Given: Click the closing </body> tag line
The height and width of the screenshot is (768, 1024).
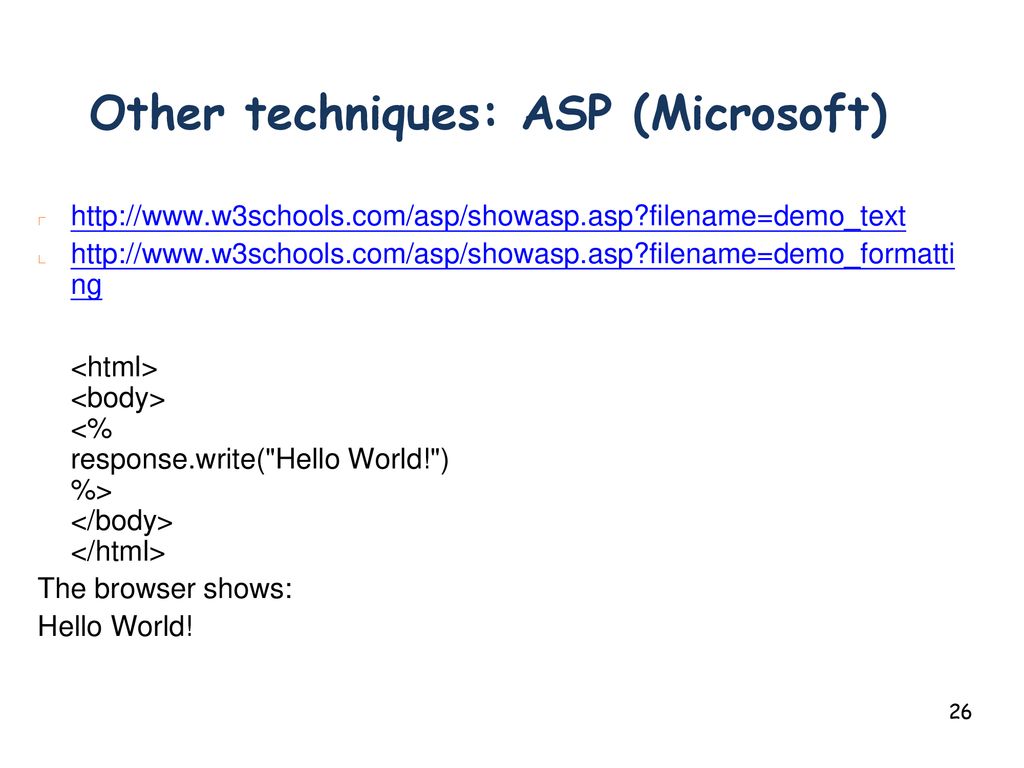Looking at the screenshot, I should point(121,521).
